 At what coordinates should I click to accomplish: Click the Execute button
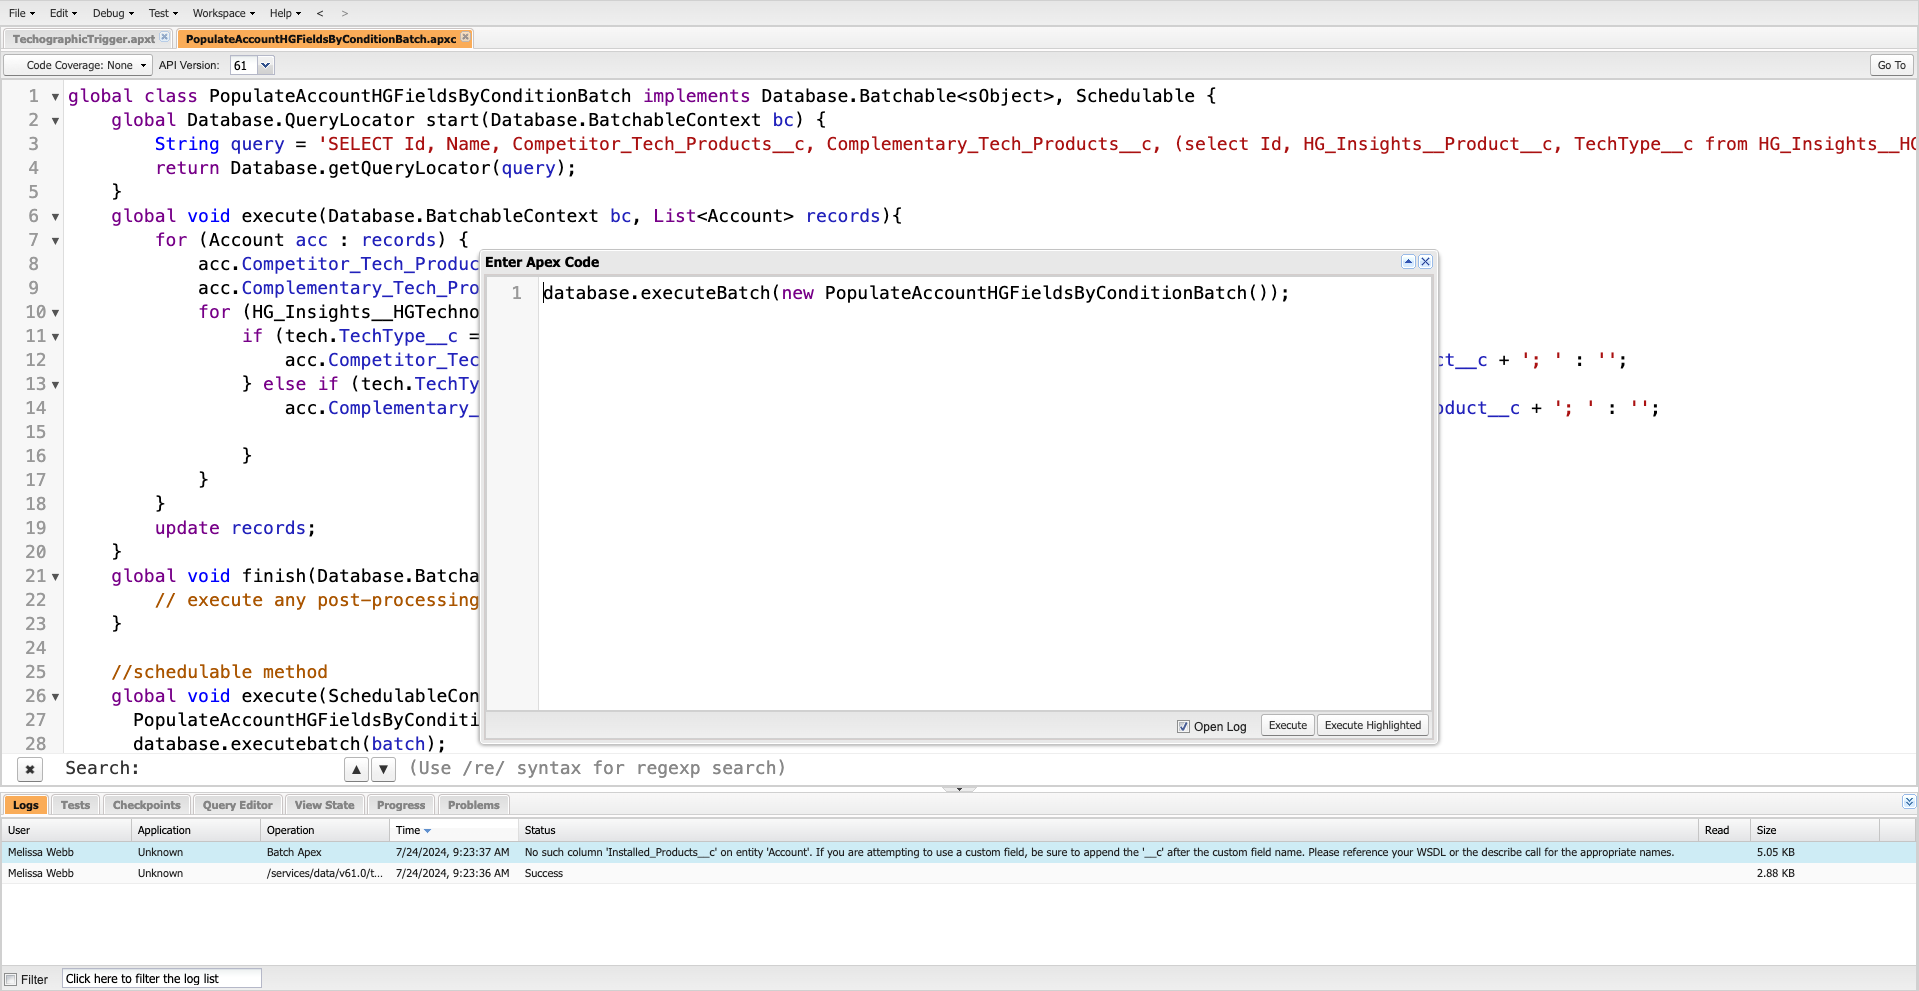pos(1288,726)
